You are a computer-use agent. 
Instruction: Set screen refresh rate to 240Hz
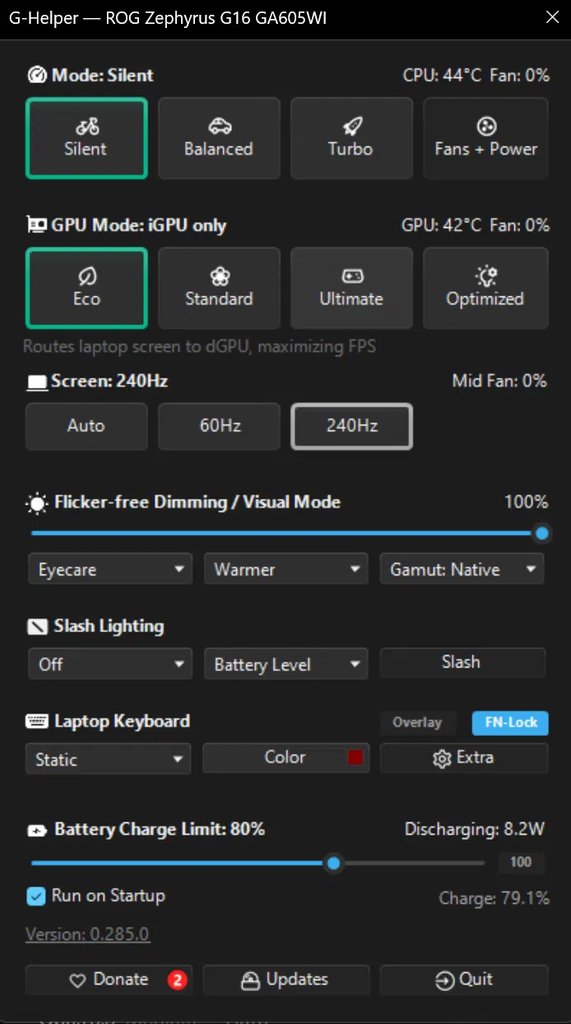(351, 426)
